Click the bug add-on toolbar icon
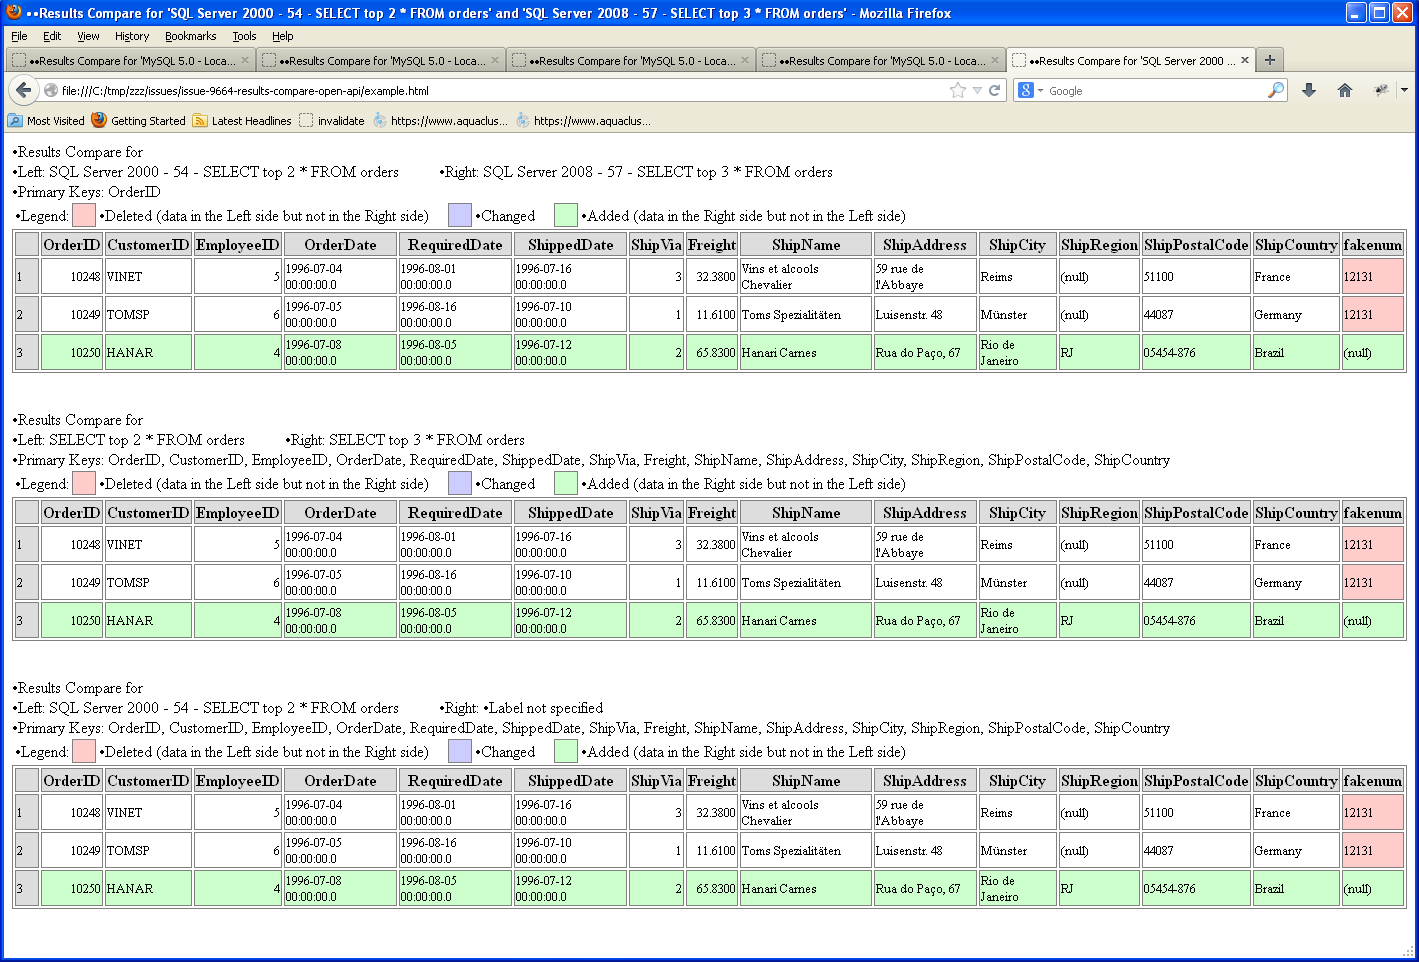Viewport: 1419px width, 962px height. coord(1381,90)
